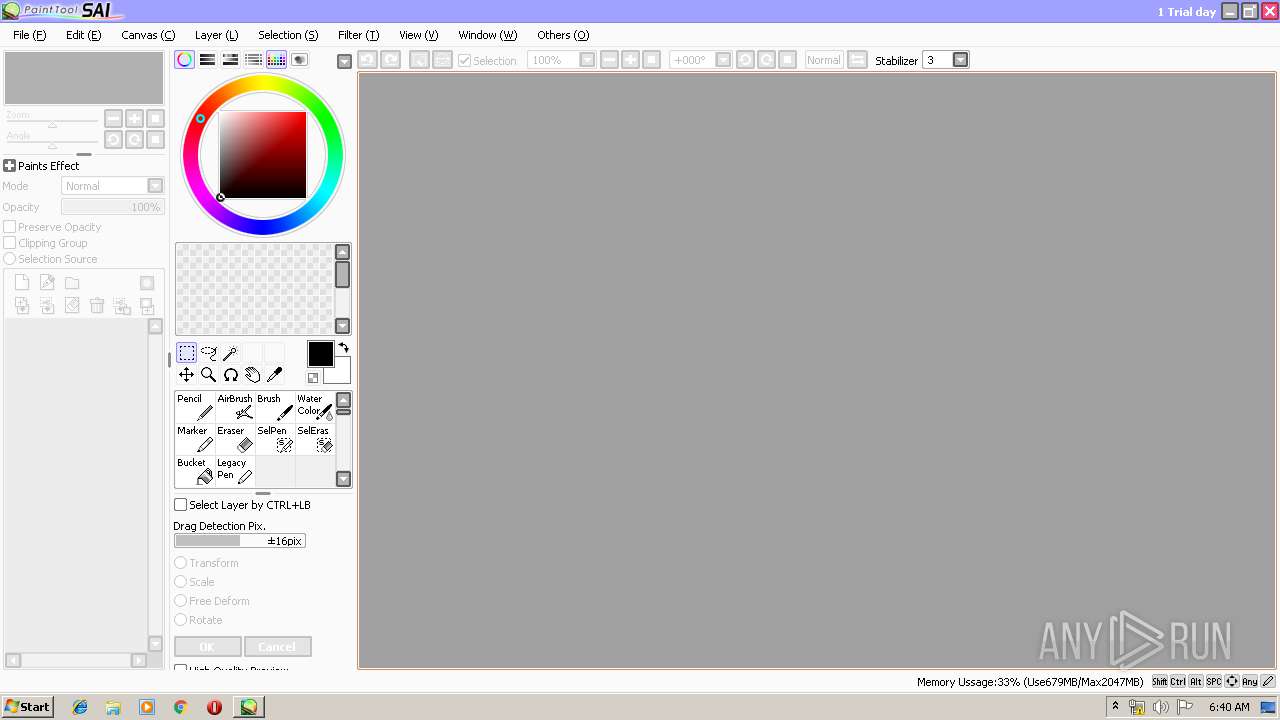Enable Select Layer by CTRL+LB
Image resolution: width=1280 pixels, height=720 pixels.
(x=243, y=505)
